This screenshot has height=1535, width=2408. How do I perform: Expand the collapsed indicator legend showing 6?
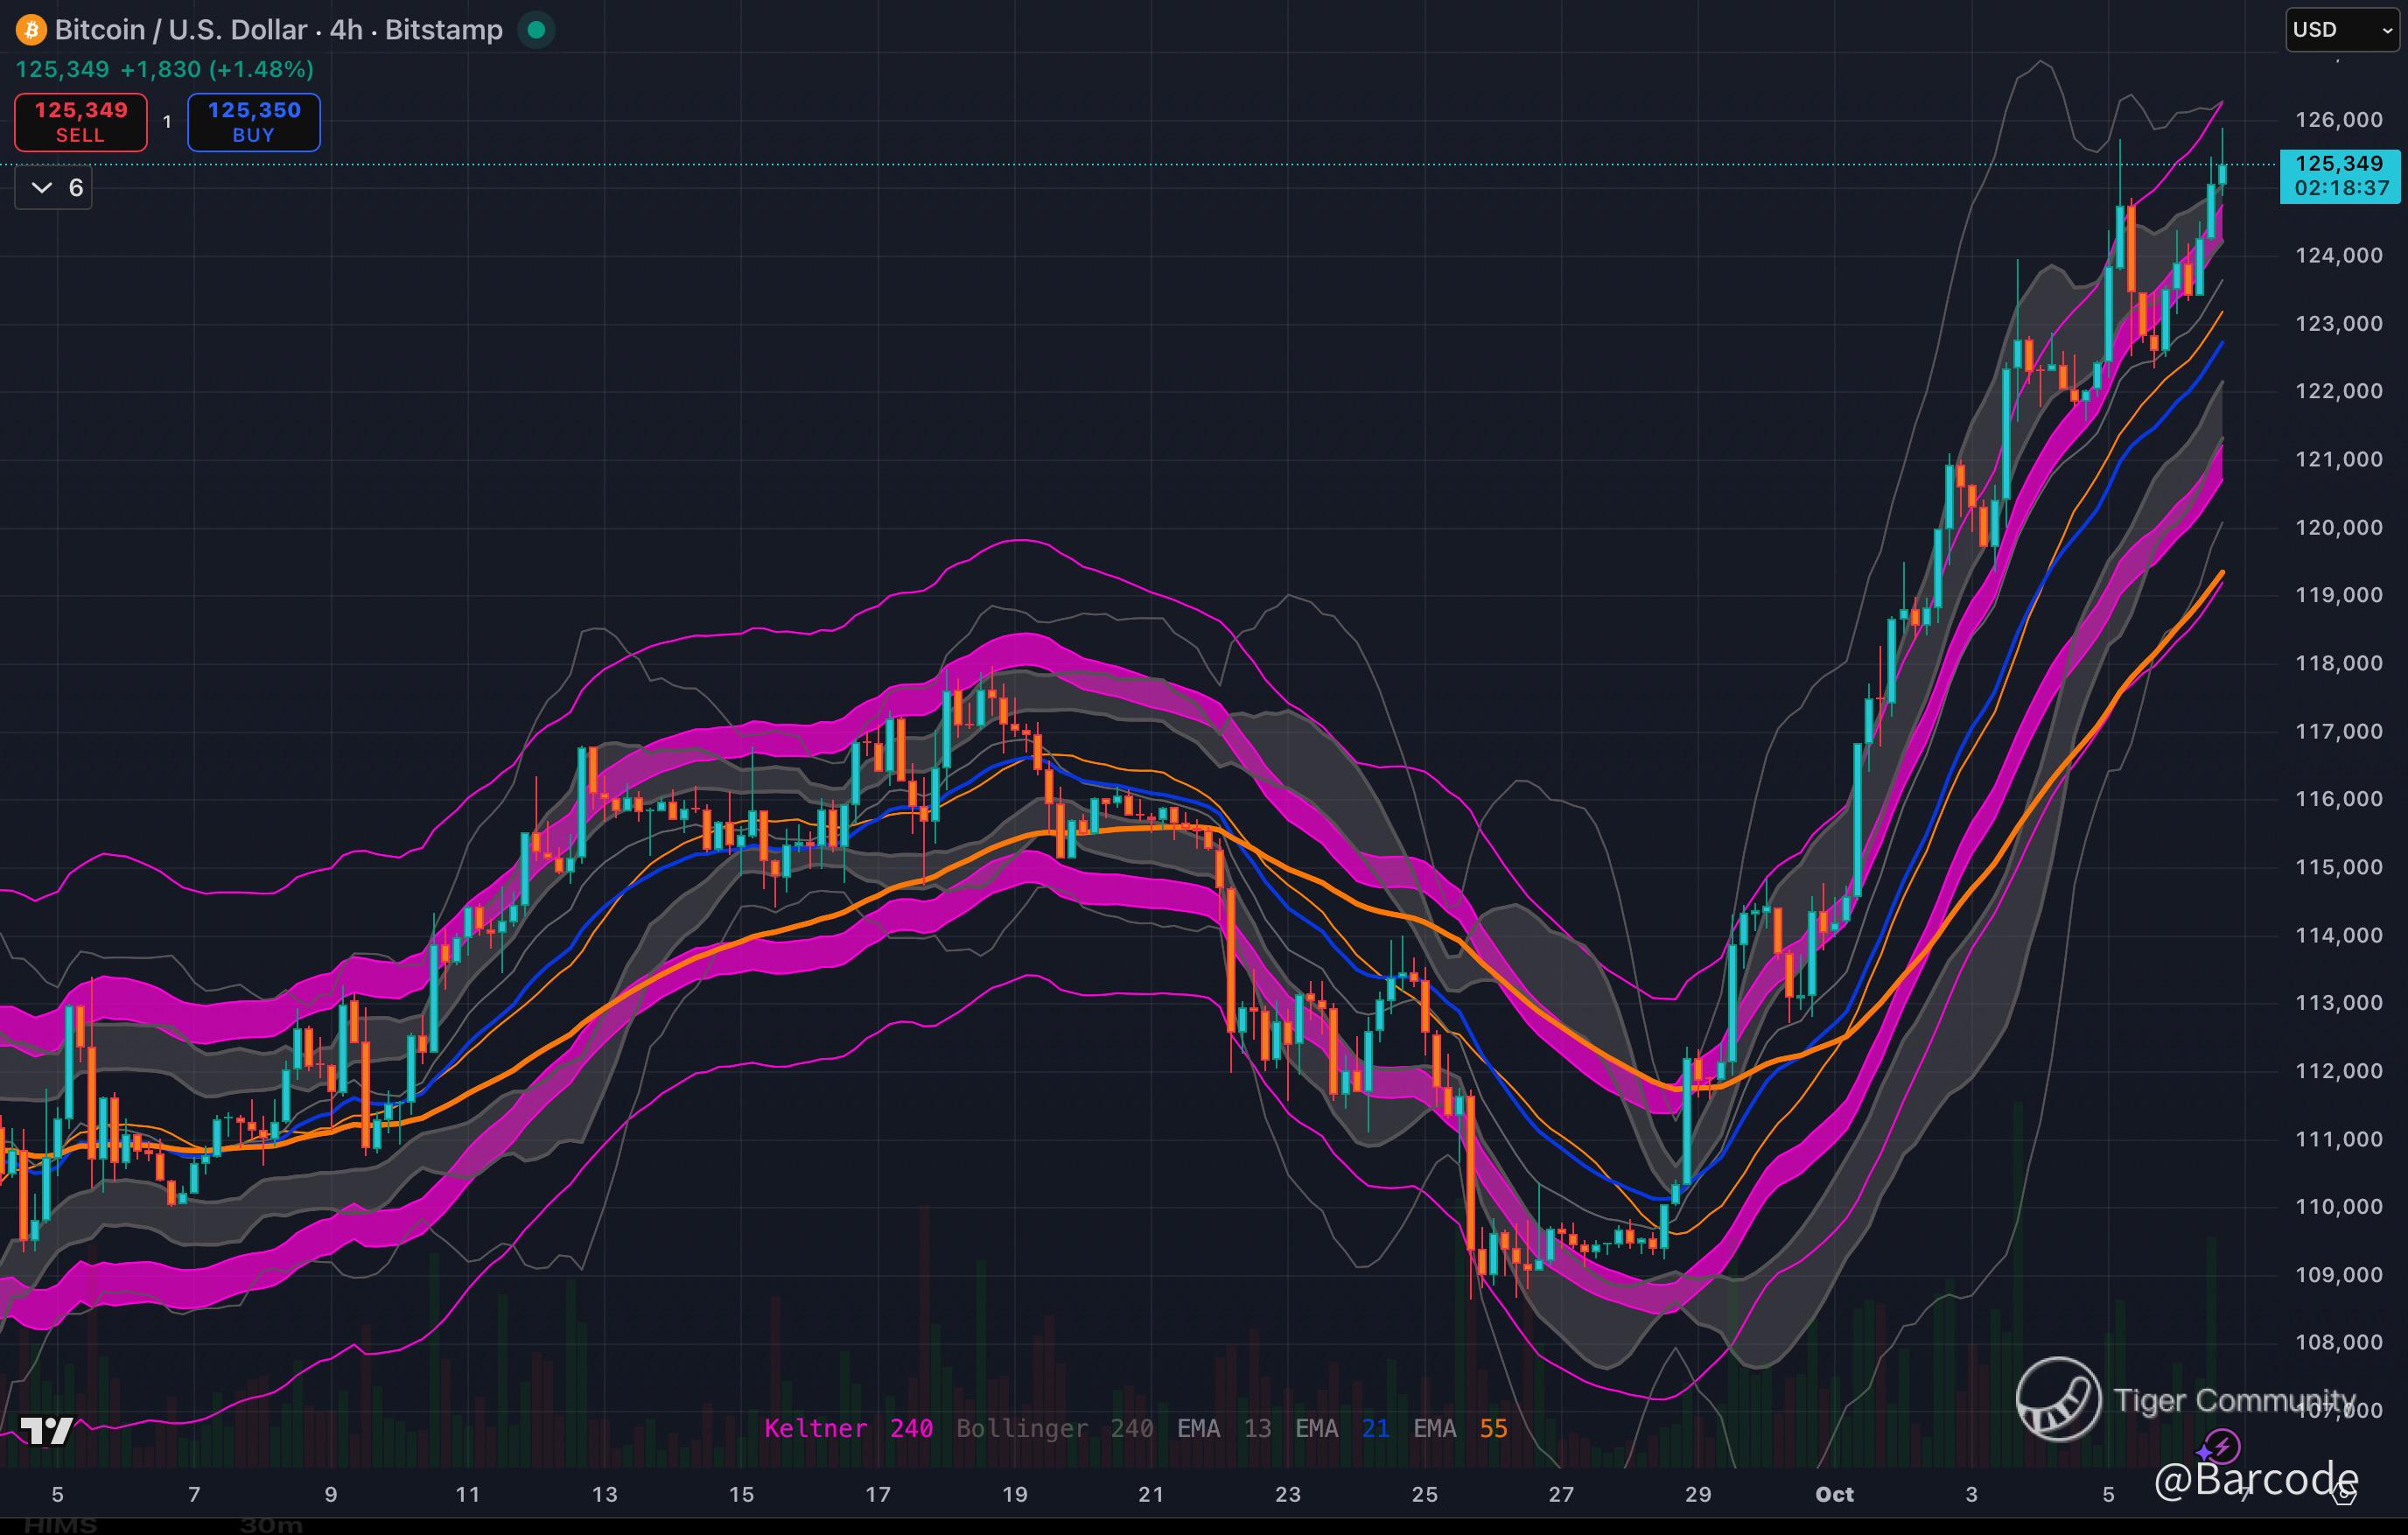(x=54, y=188)
